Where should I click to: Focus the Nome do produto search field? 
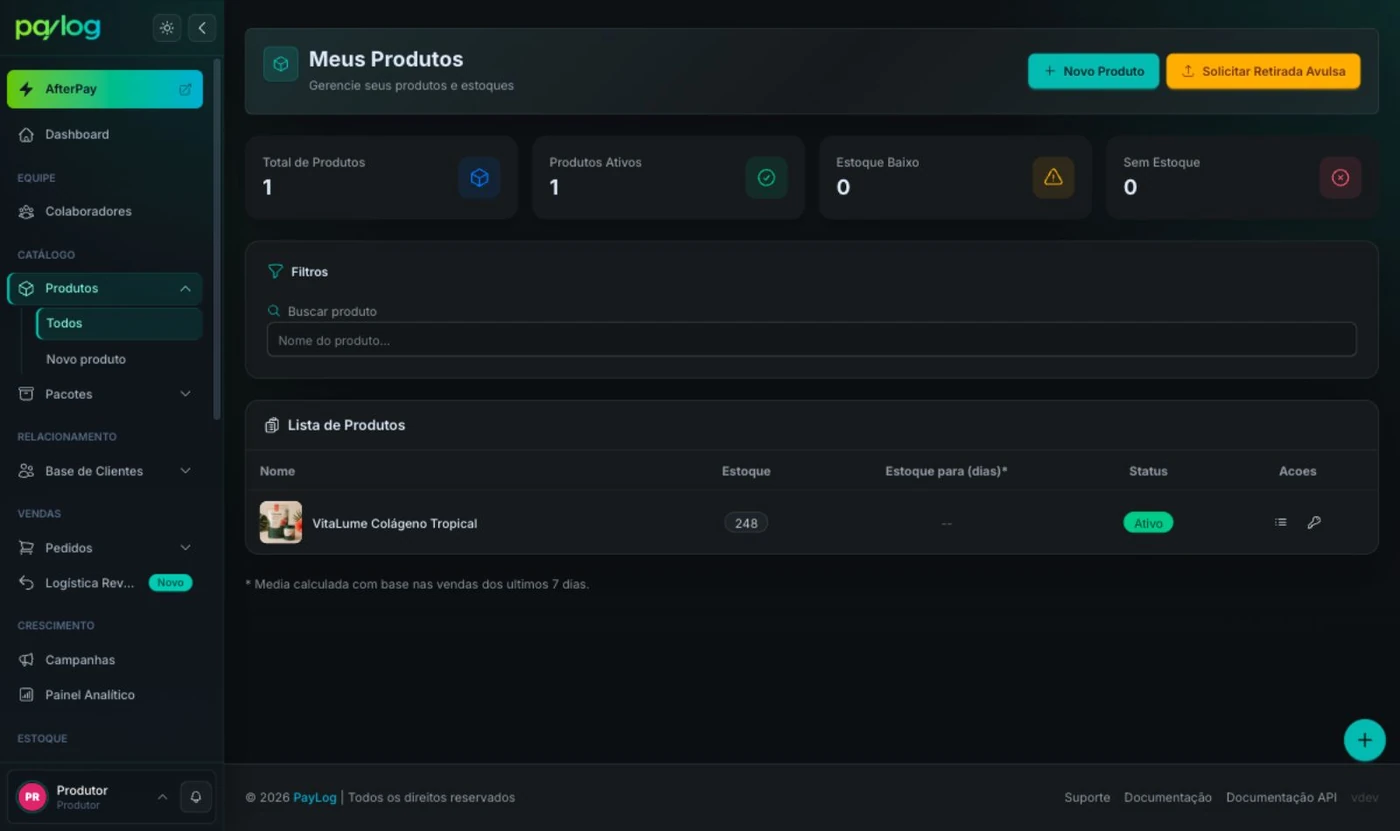tap(811, 340)
